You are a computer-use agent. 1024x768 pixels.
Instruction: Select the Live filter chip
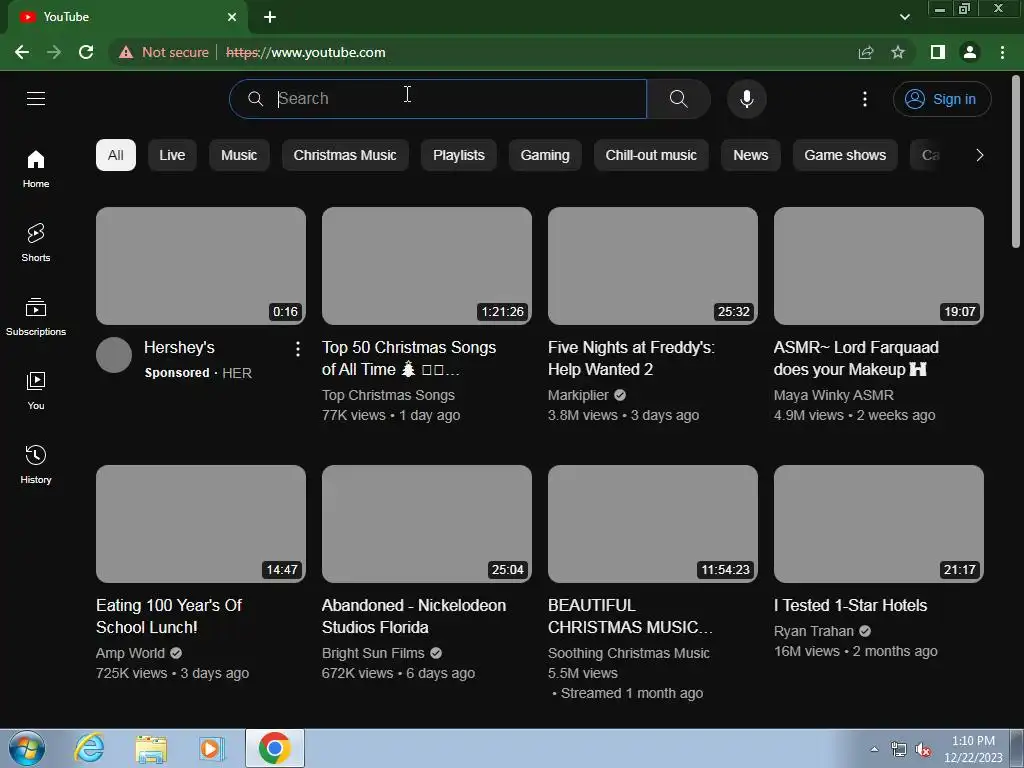point(172,155)
